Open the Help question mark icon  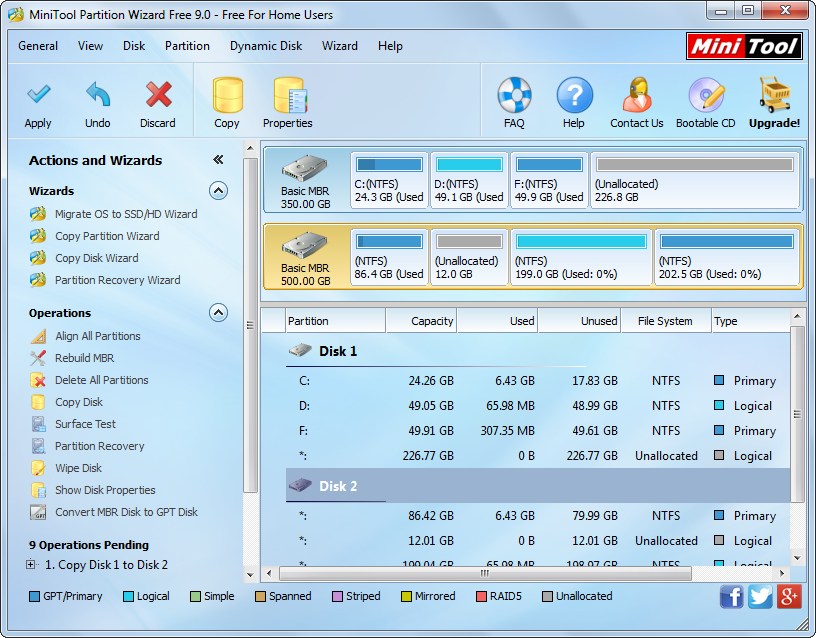tap(574, 95)
